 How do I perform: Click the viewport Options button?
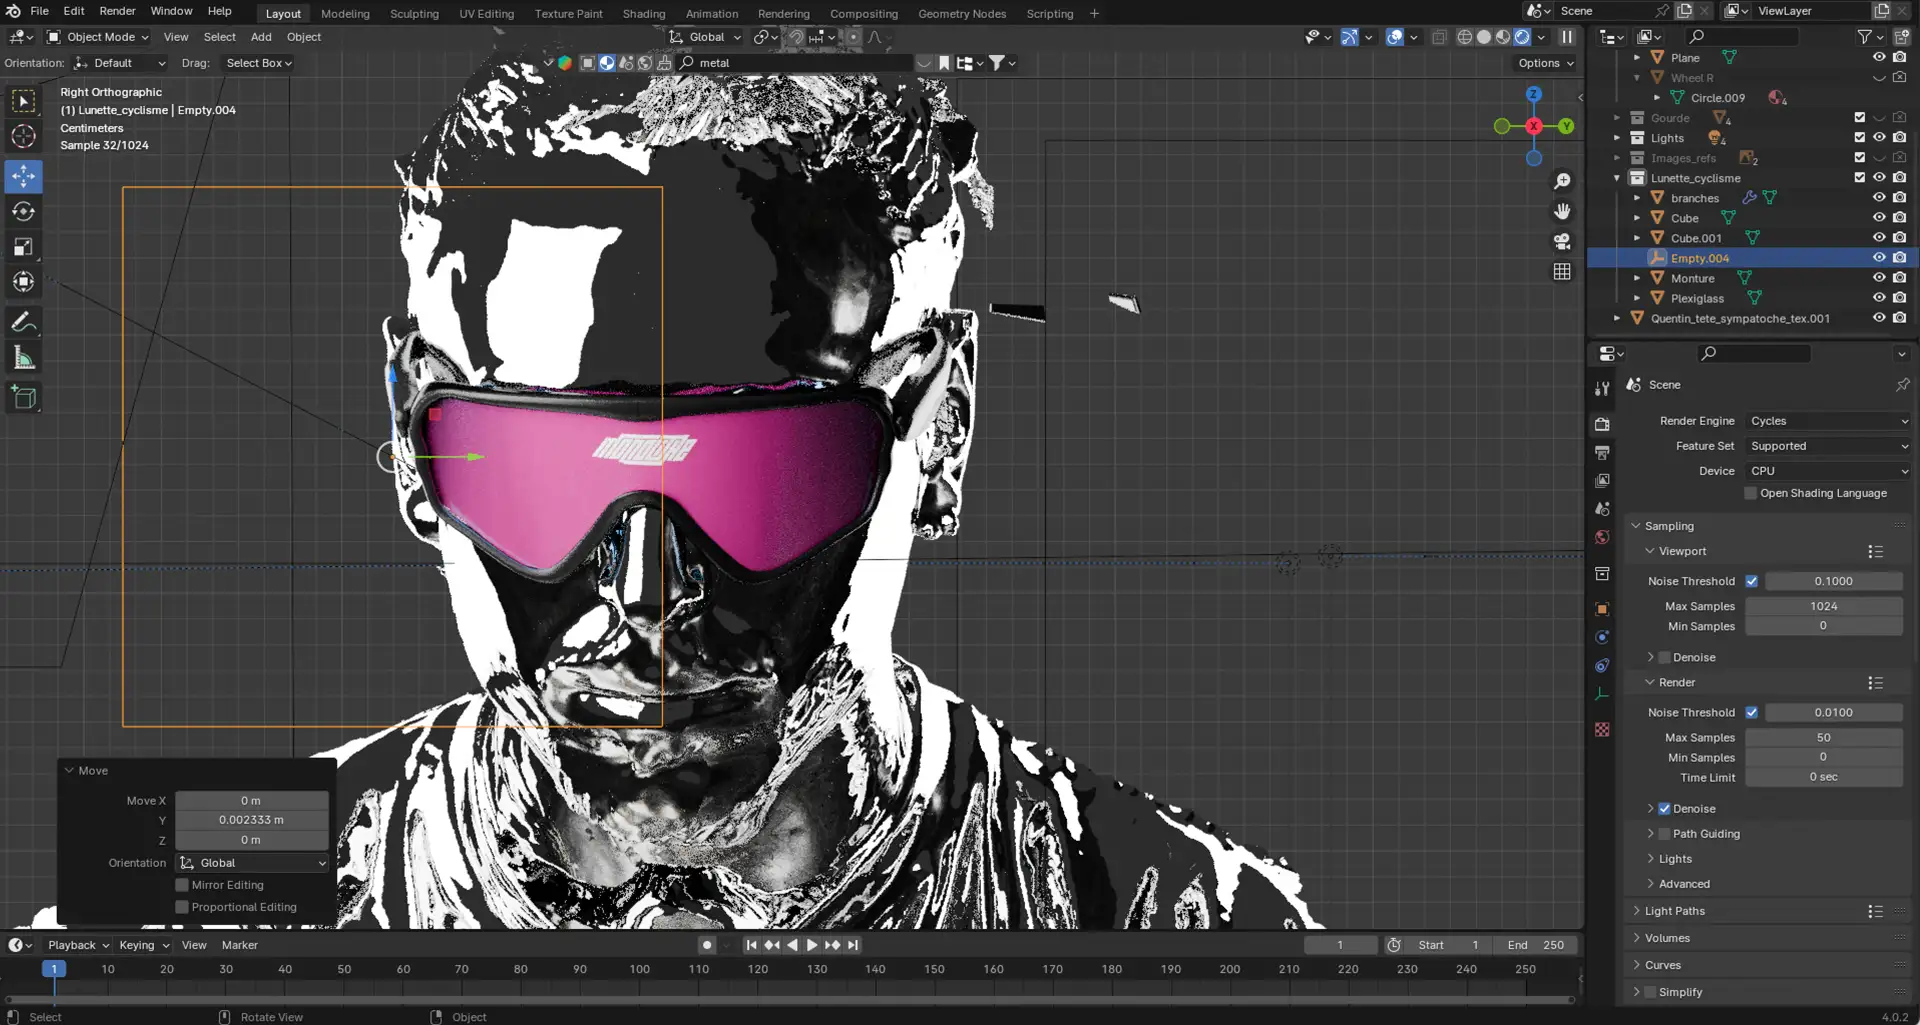(1545, 63)
